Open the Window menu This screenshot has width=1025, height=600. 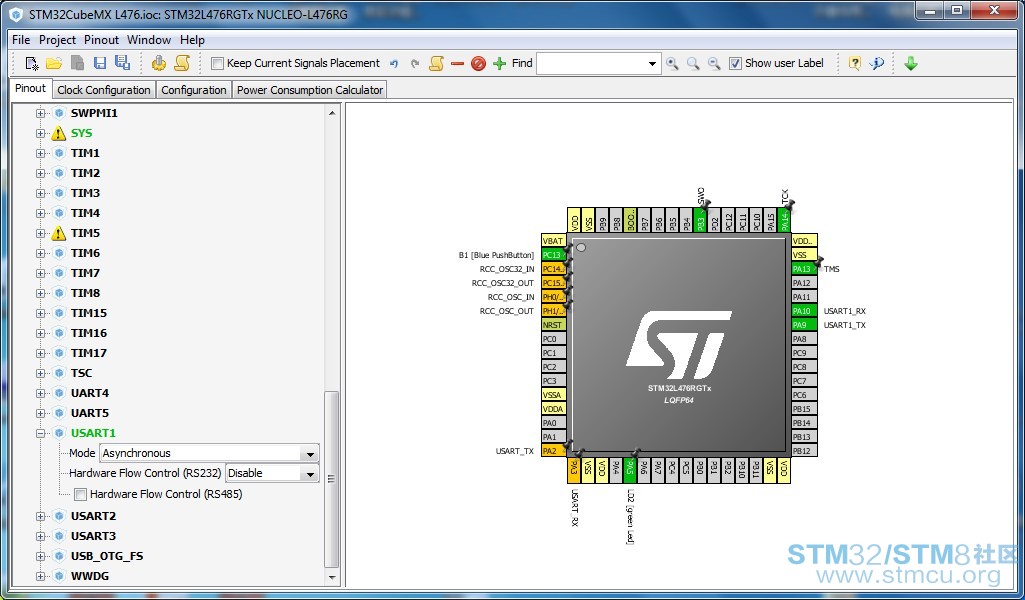click(x=149, y=40)
